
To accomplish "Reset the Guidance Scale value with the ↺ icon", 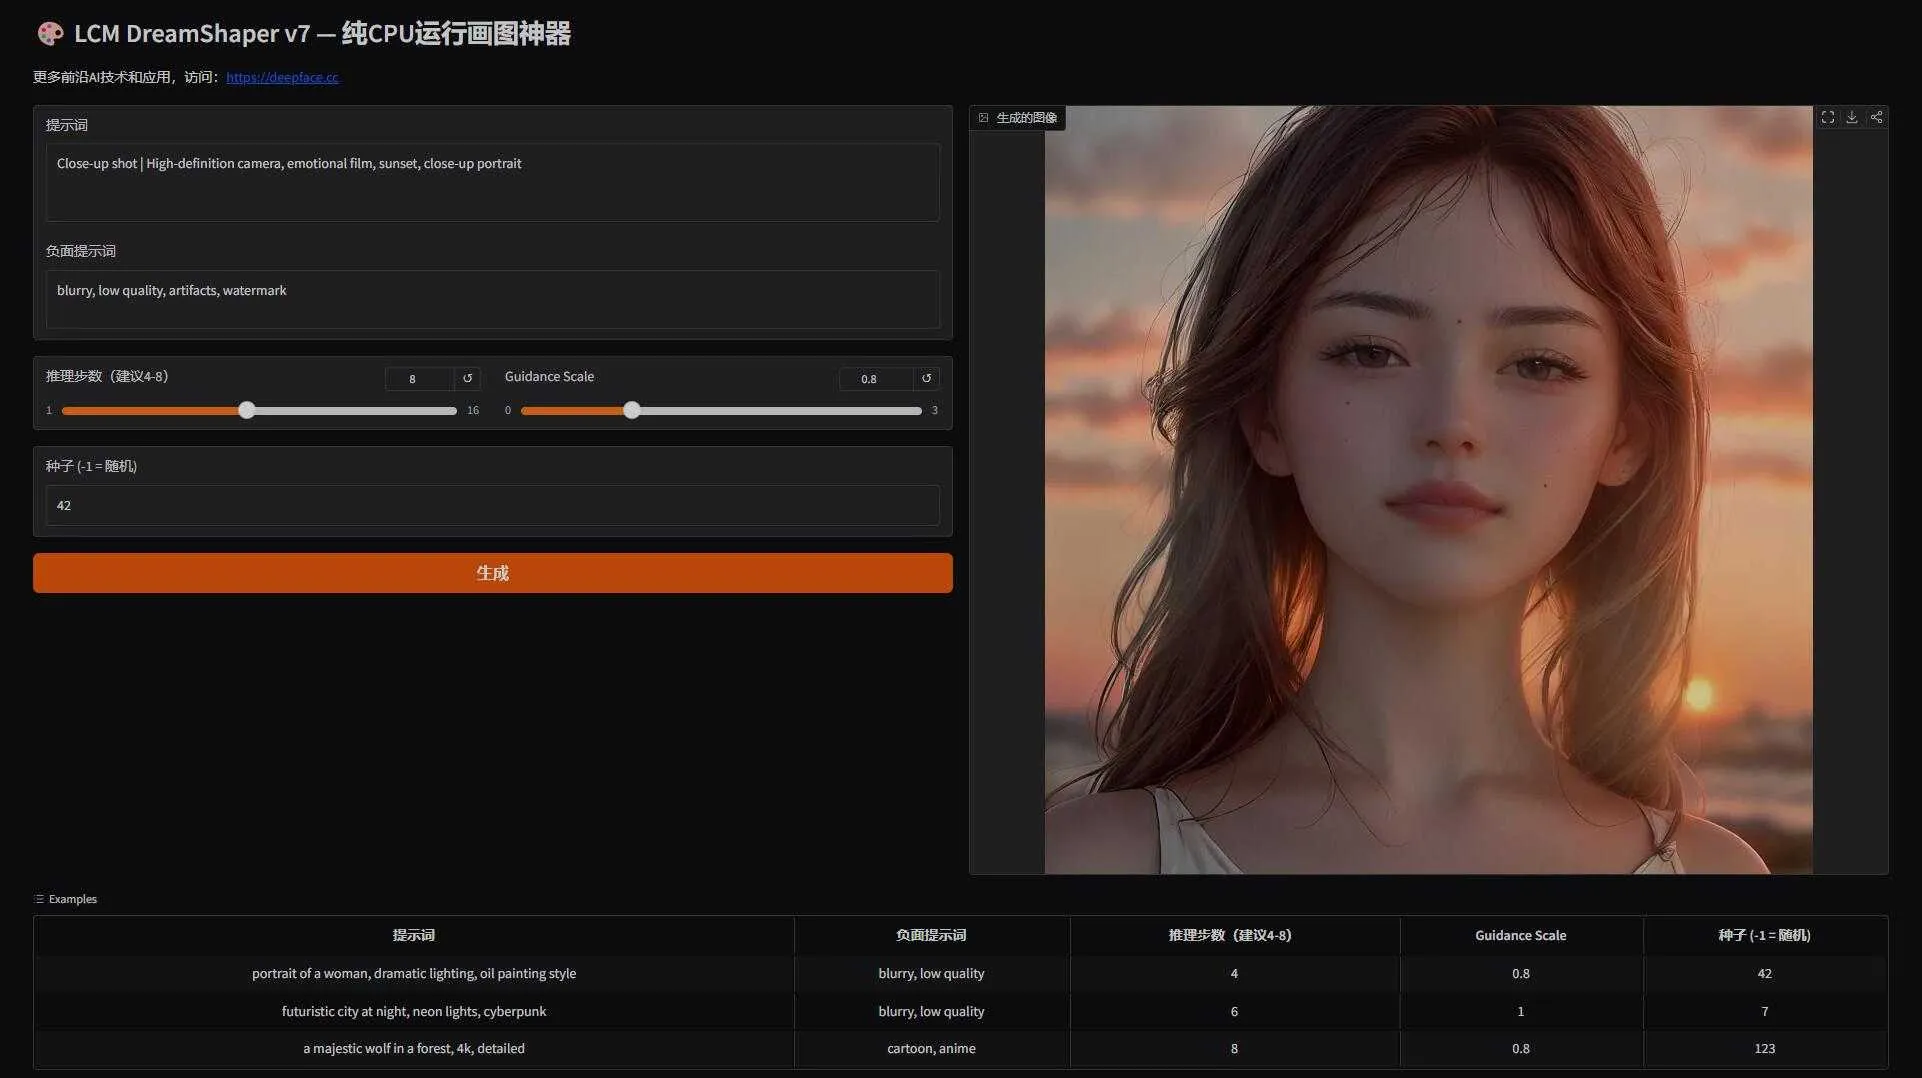I will 925,379.
